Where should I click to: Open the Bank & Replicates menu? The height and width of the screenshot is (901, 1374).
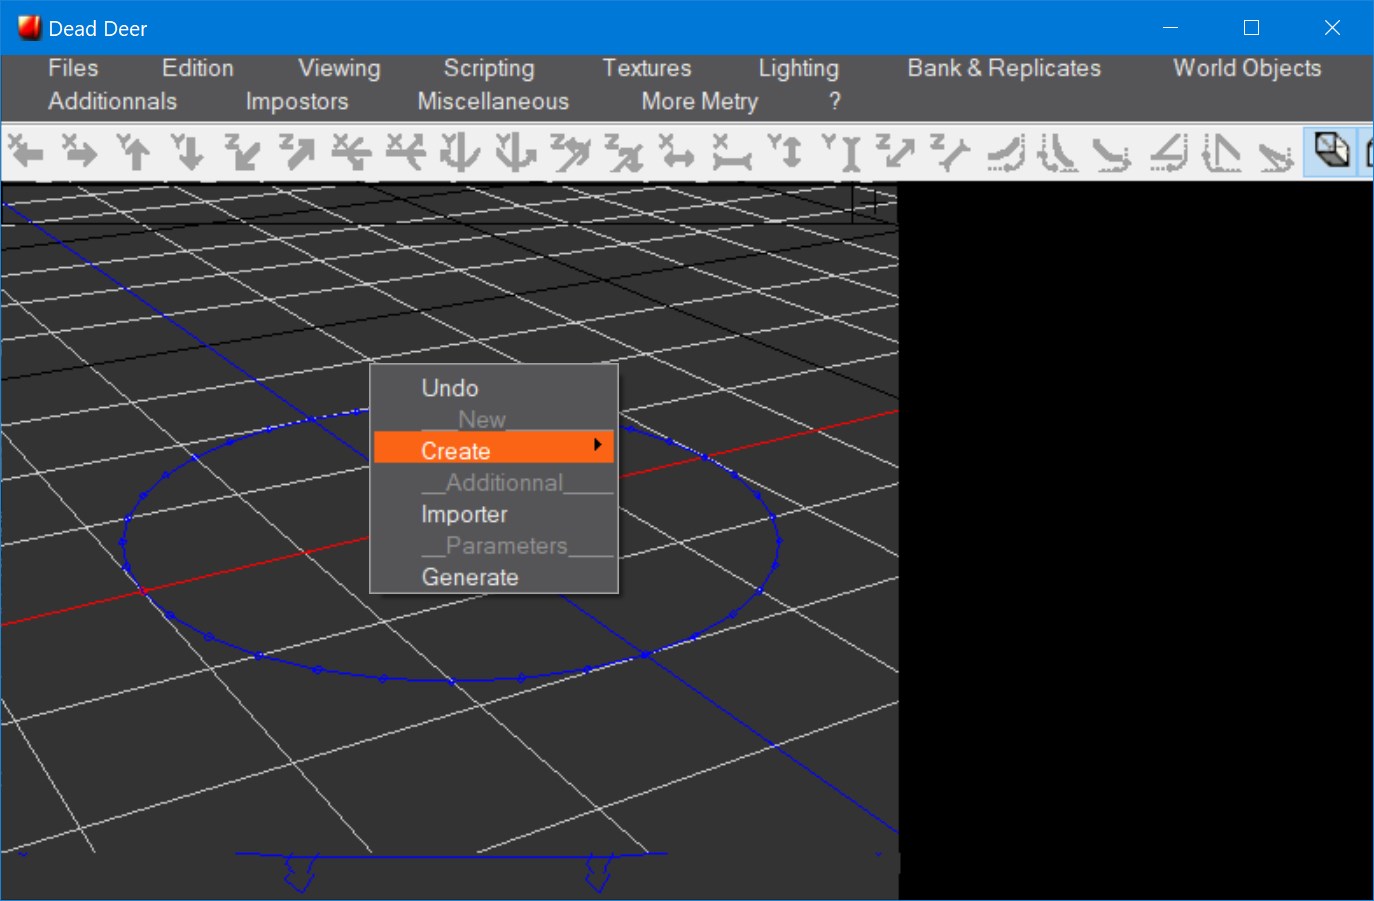[1004, 68]
